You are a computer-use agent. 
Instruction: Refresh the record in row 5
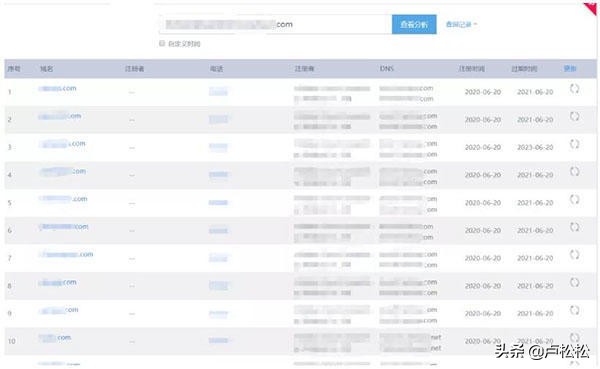point(574,199)
